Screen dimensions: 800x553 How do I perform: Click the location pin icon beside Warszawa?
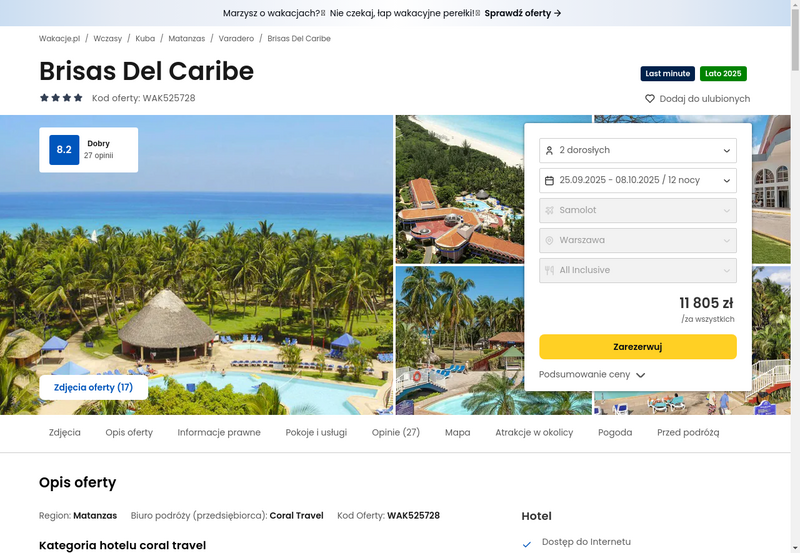point(549,240)
